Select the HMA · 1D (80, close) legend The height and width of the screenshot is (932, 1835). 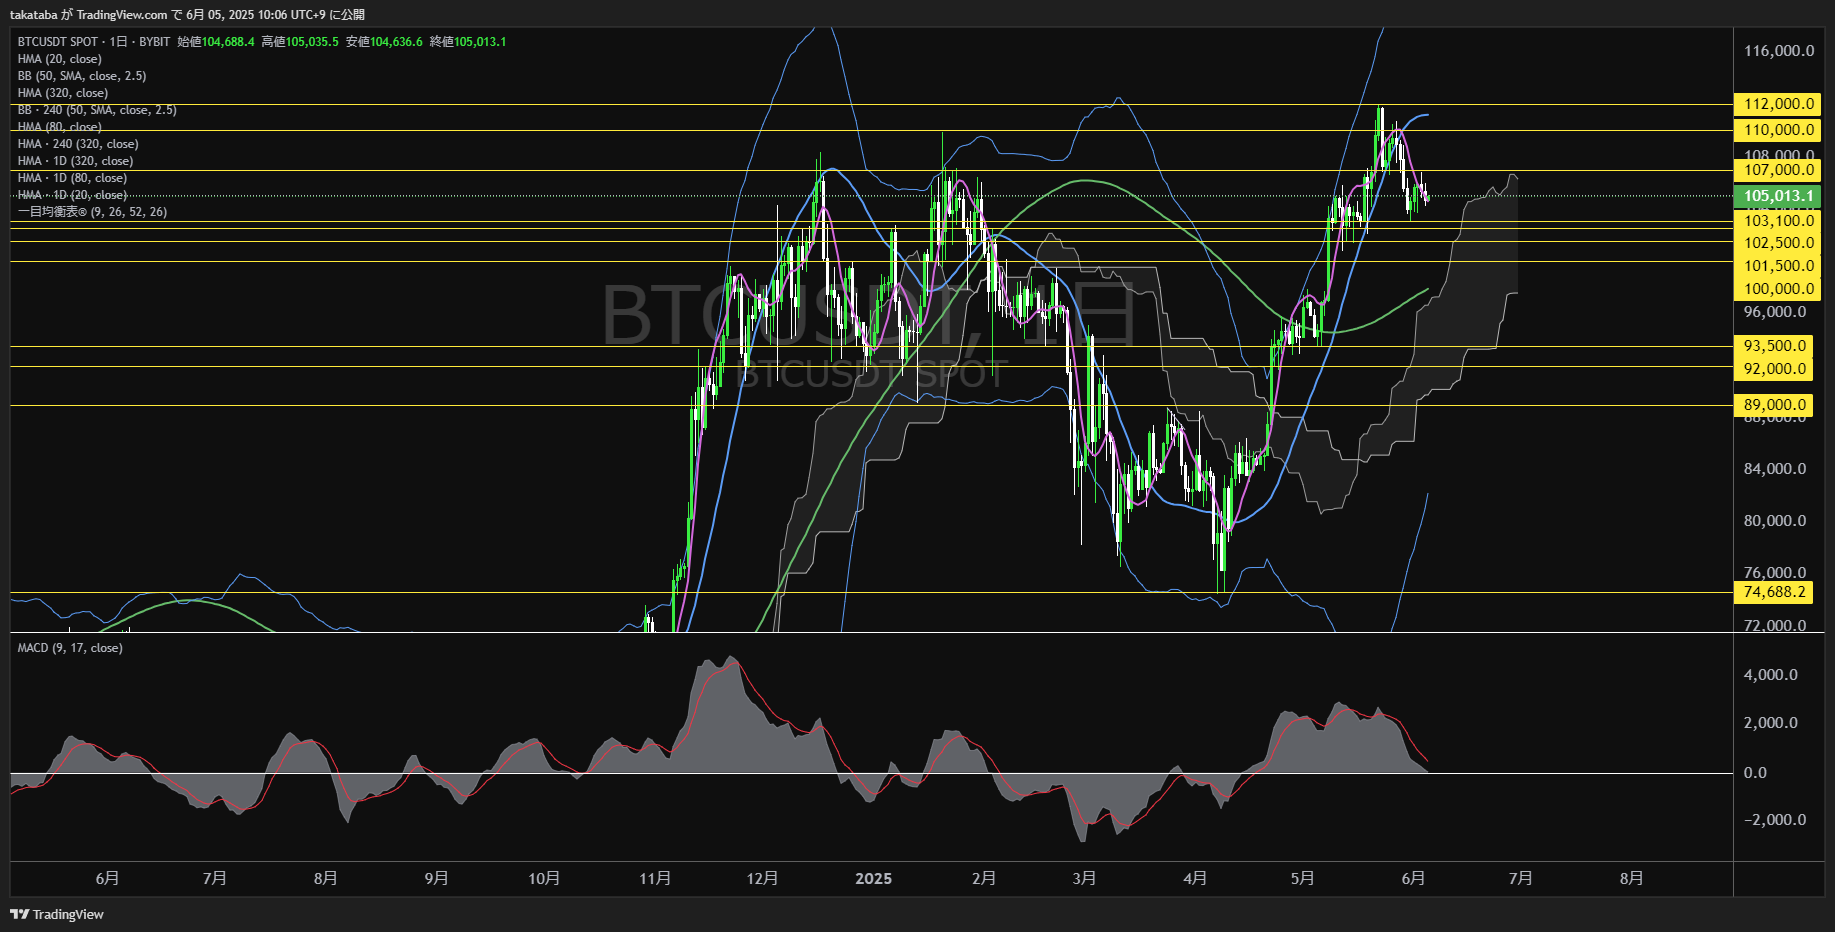click(72, 178)
